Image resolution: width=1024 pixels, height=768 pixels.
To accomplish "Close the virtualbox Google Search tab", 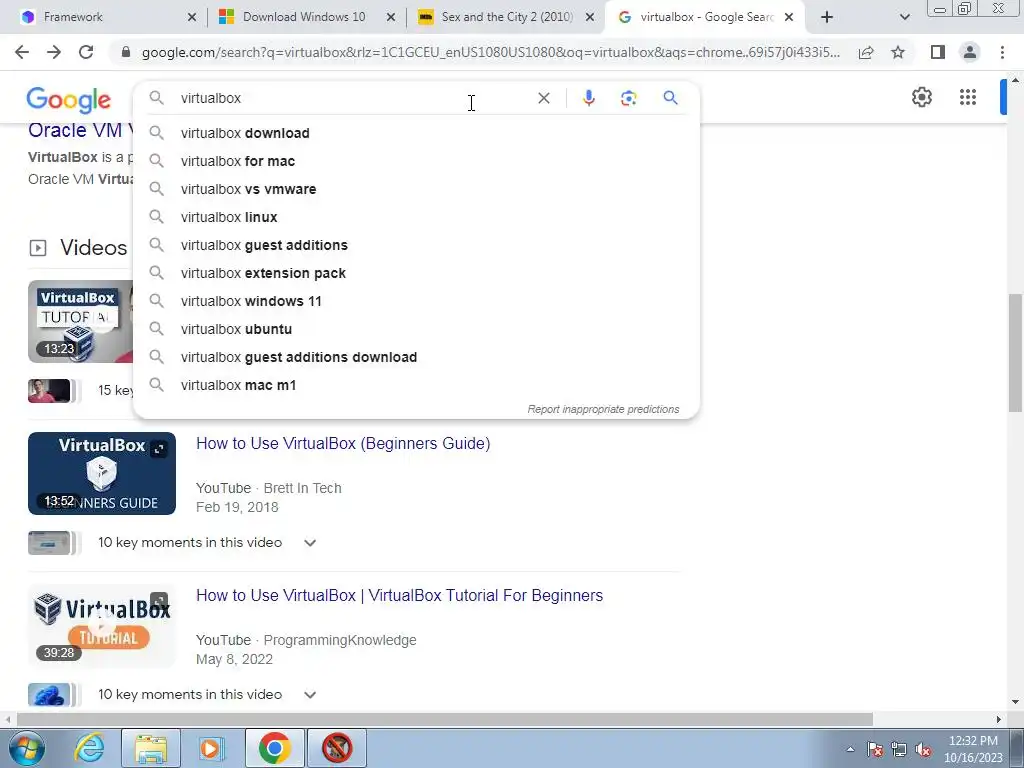I will tap(788, 18).
